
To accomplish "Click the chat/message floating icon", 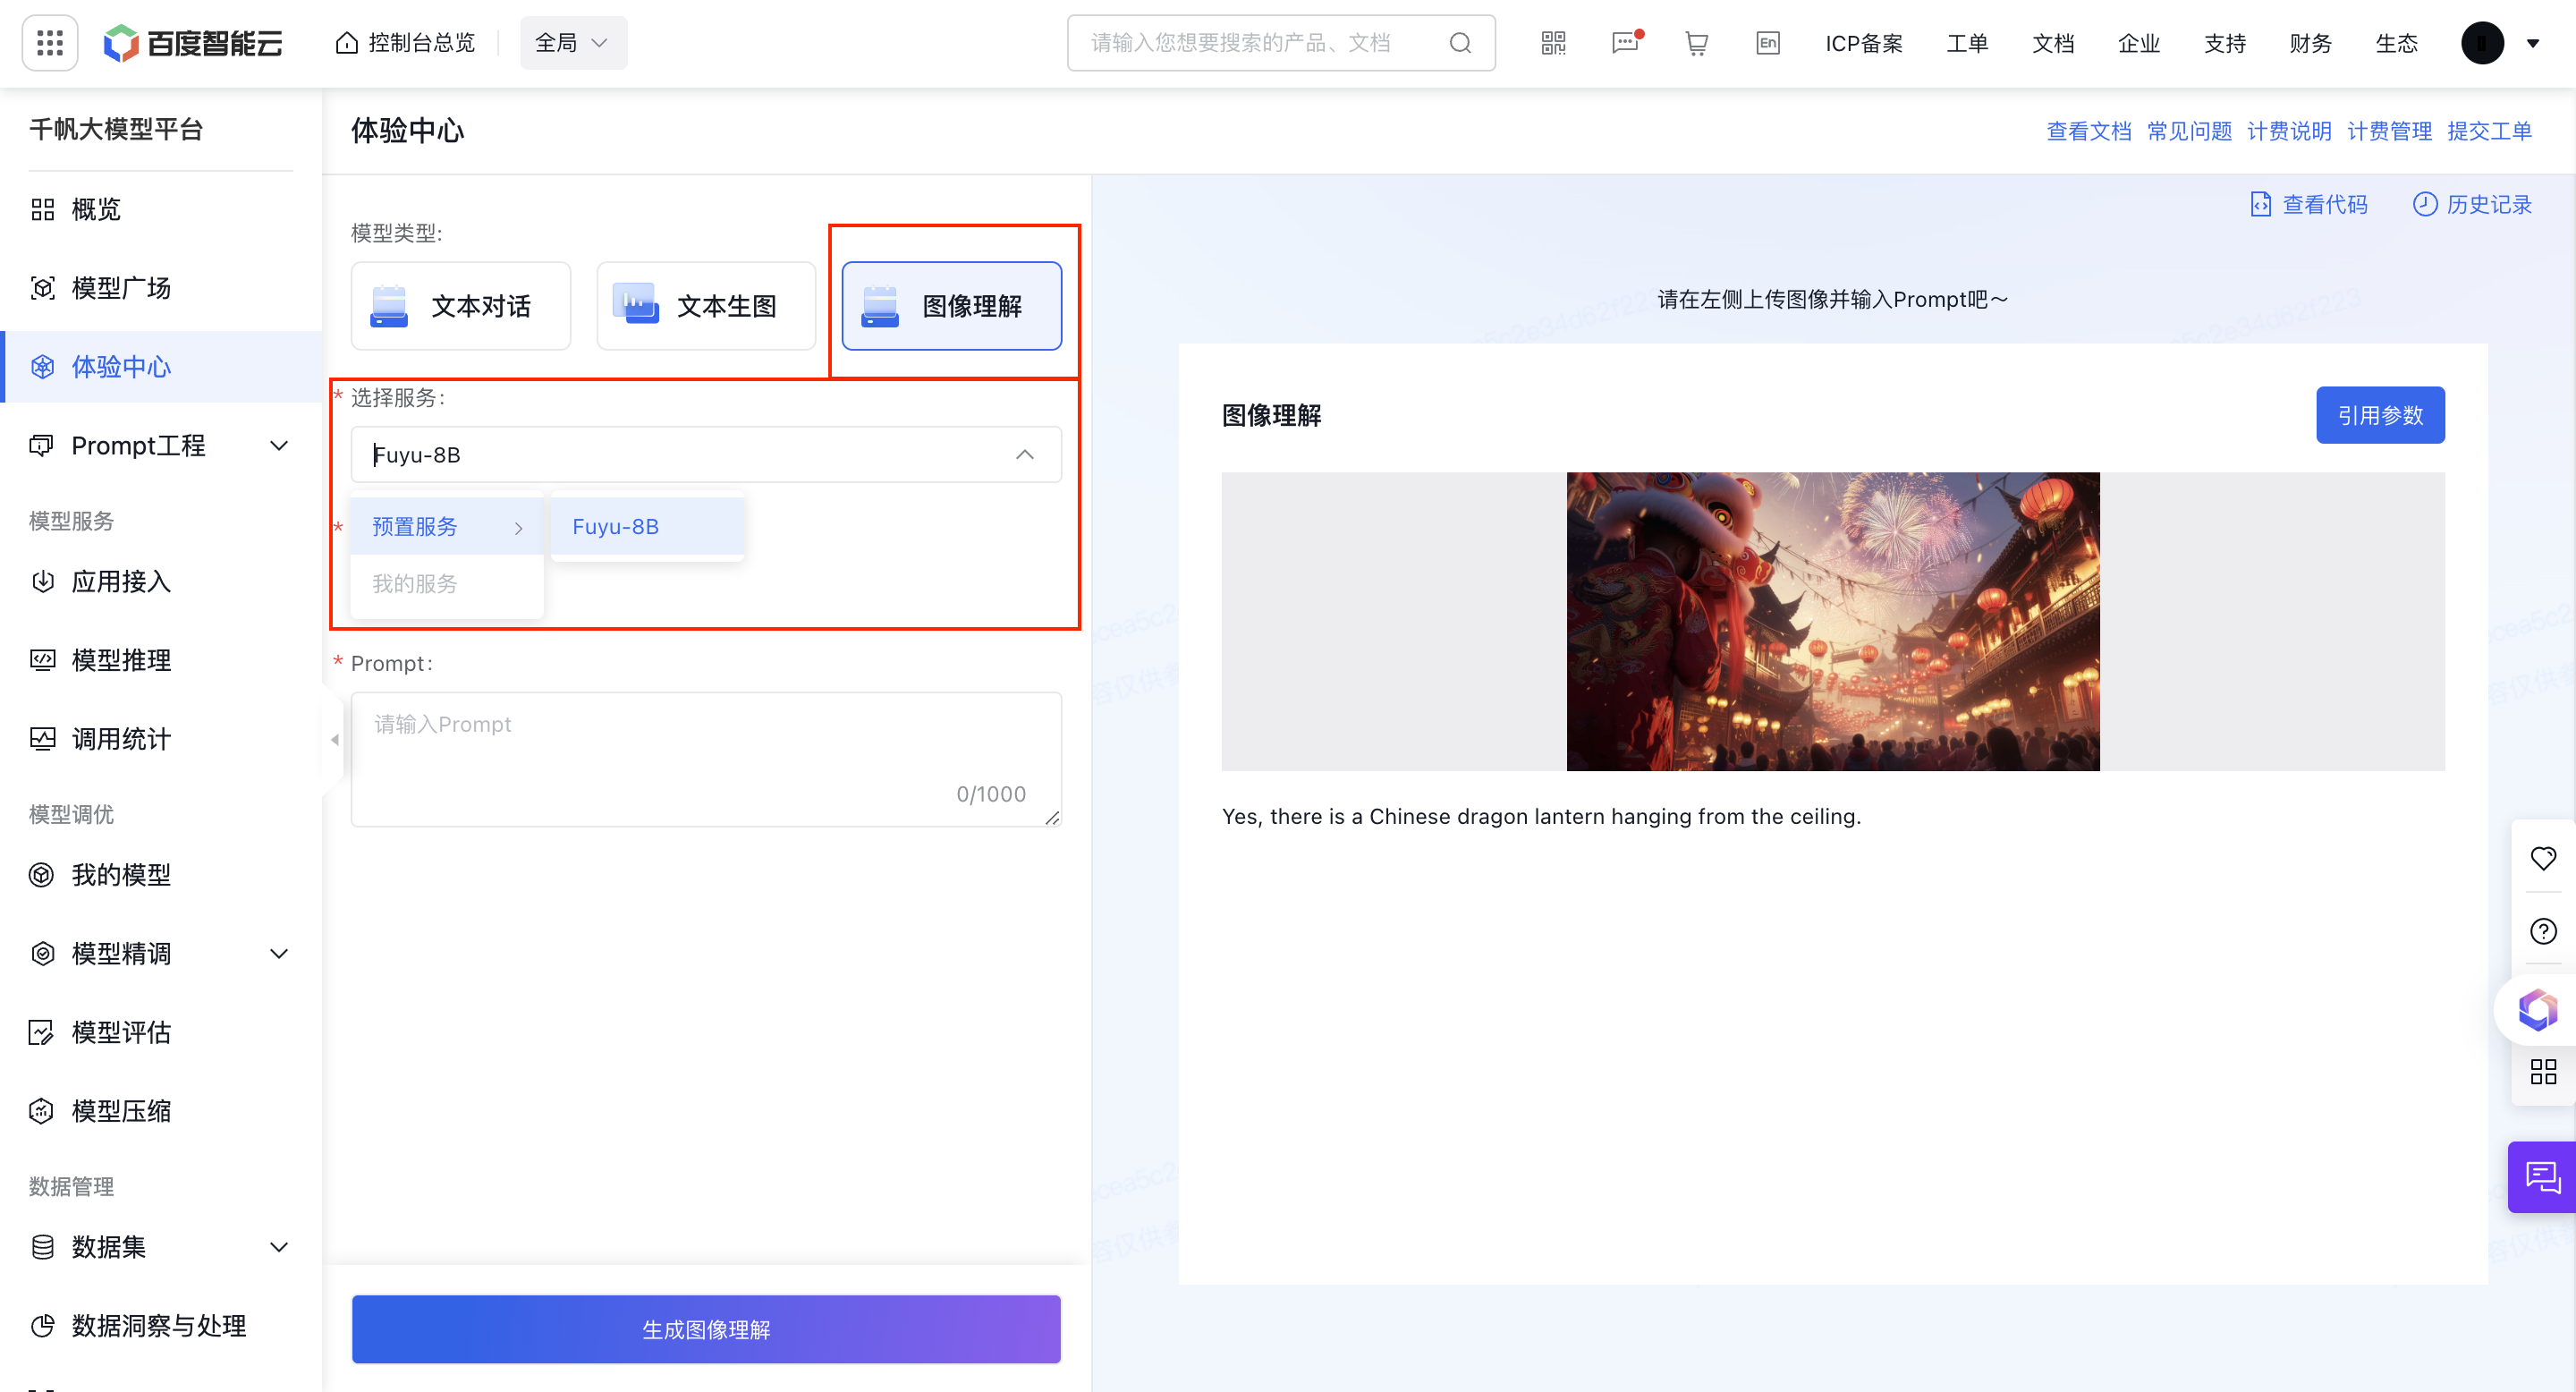I will (x=2542, y=1176).
